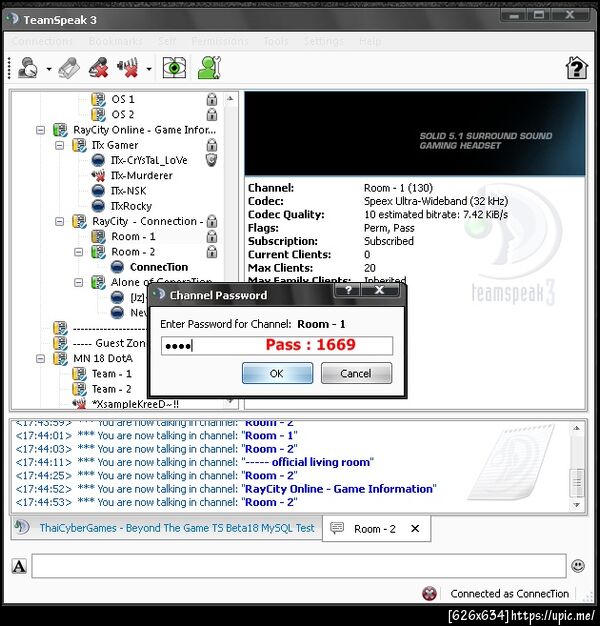Select user ITx-Murderer
600x626 pixels.
pos(142,176)
